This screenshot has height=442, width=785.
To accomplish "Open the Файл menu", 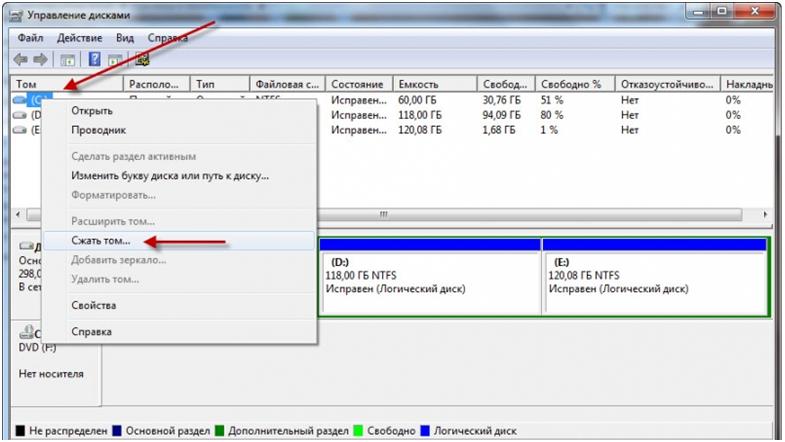I will 29,37.
